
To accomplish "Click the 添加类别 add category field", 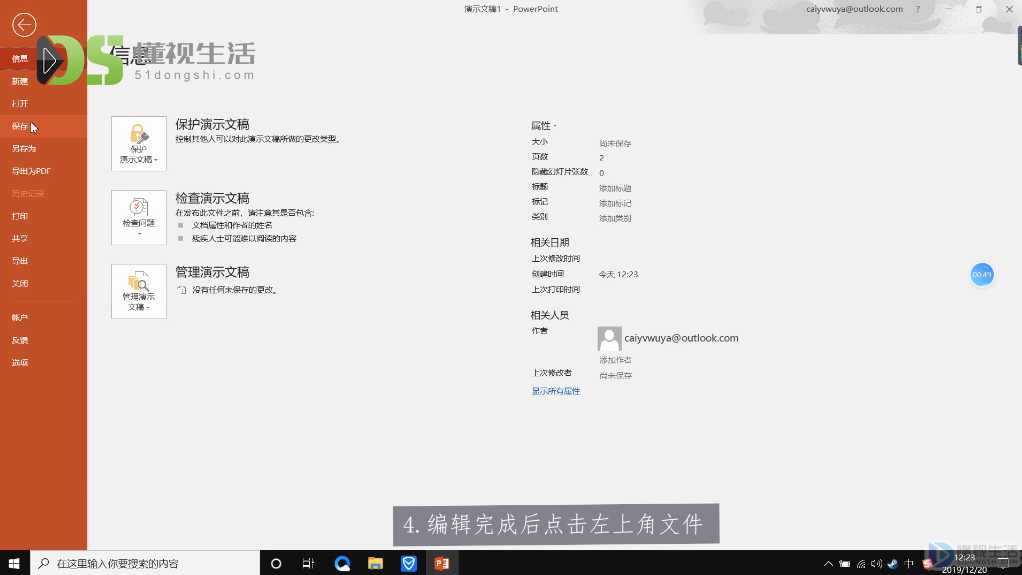I will tap(615, 218).
